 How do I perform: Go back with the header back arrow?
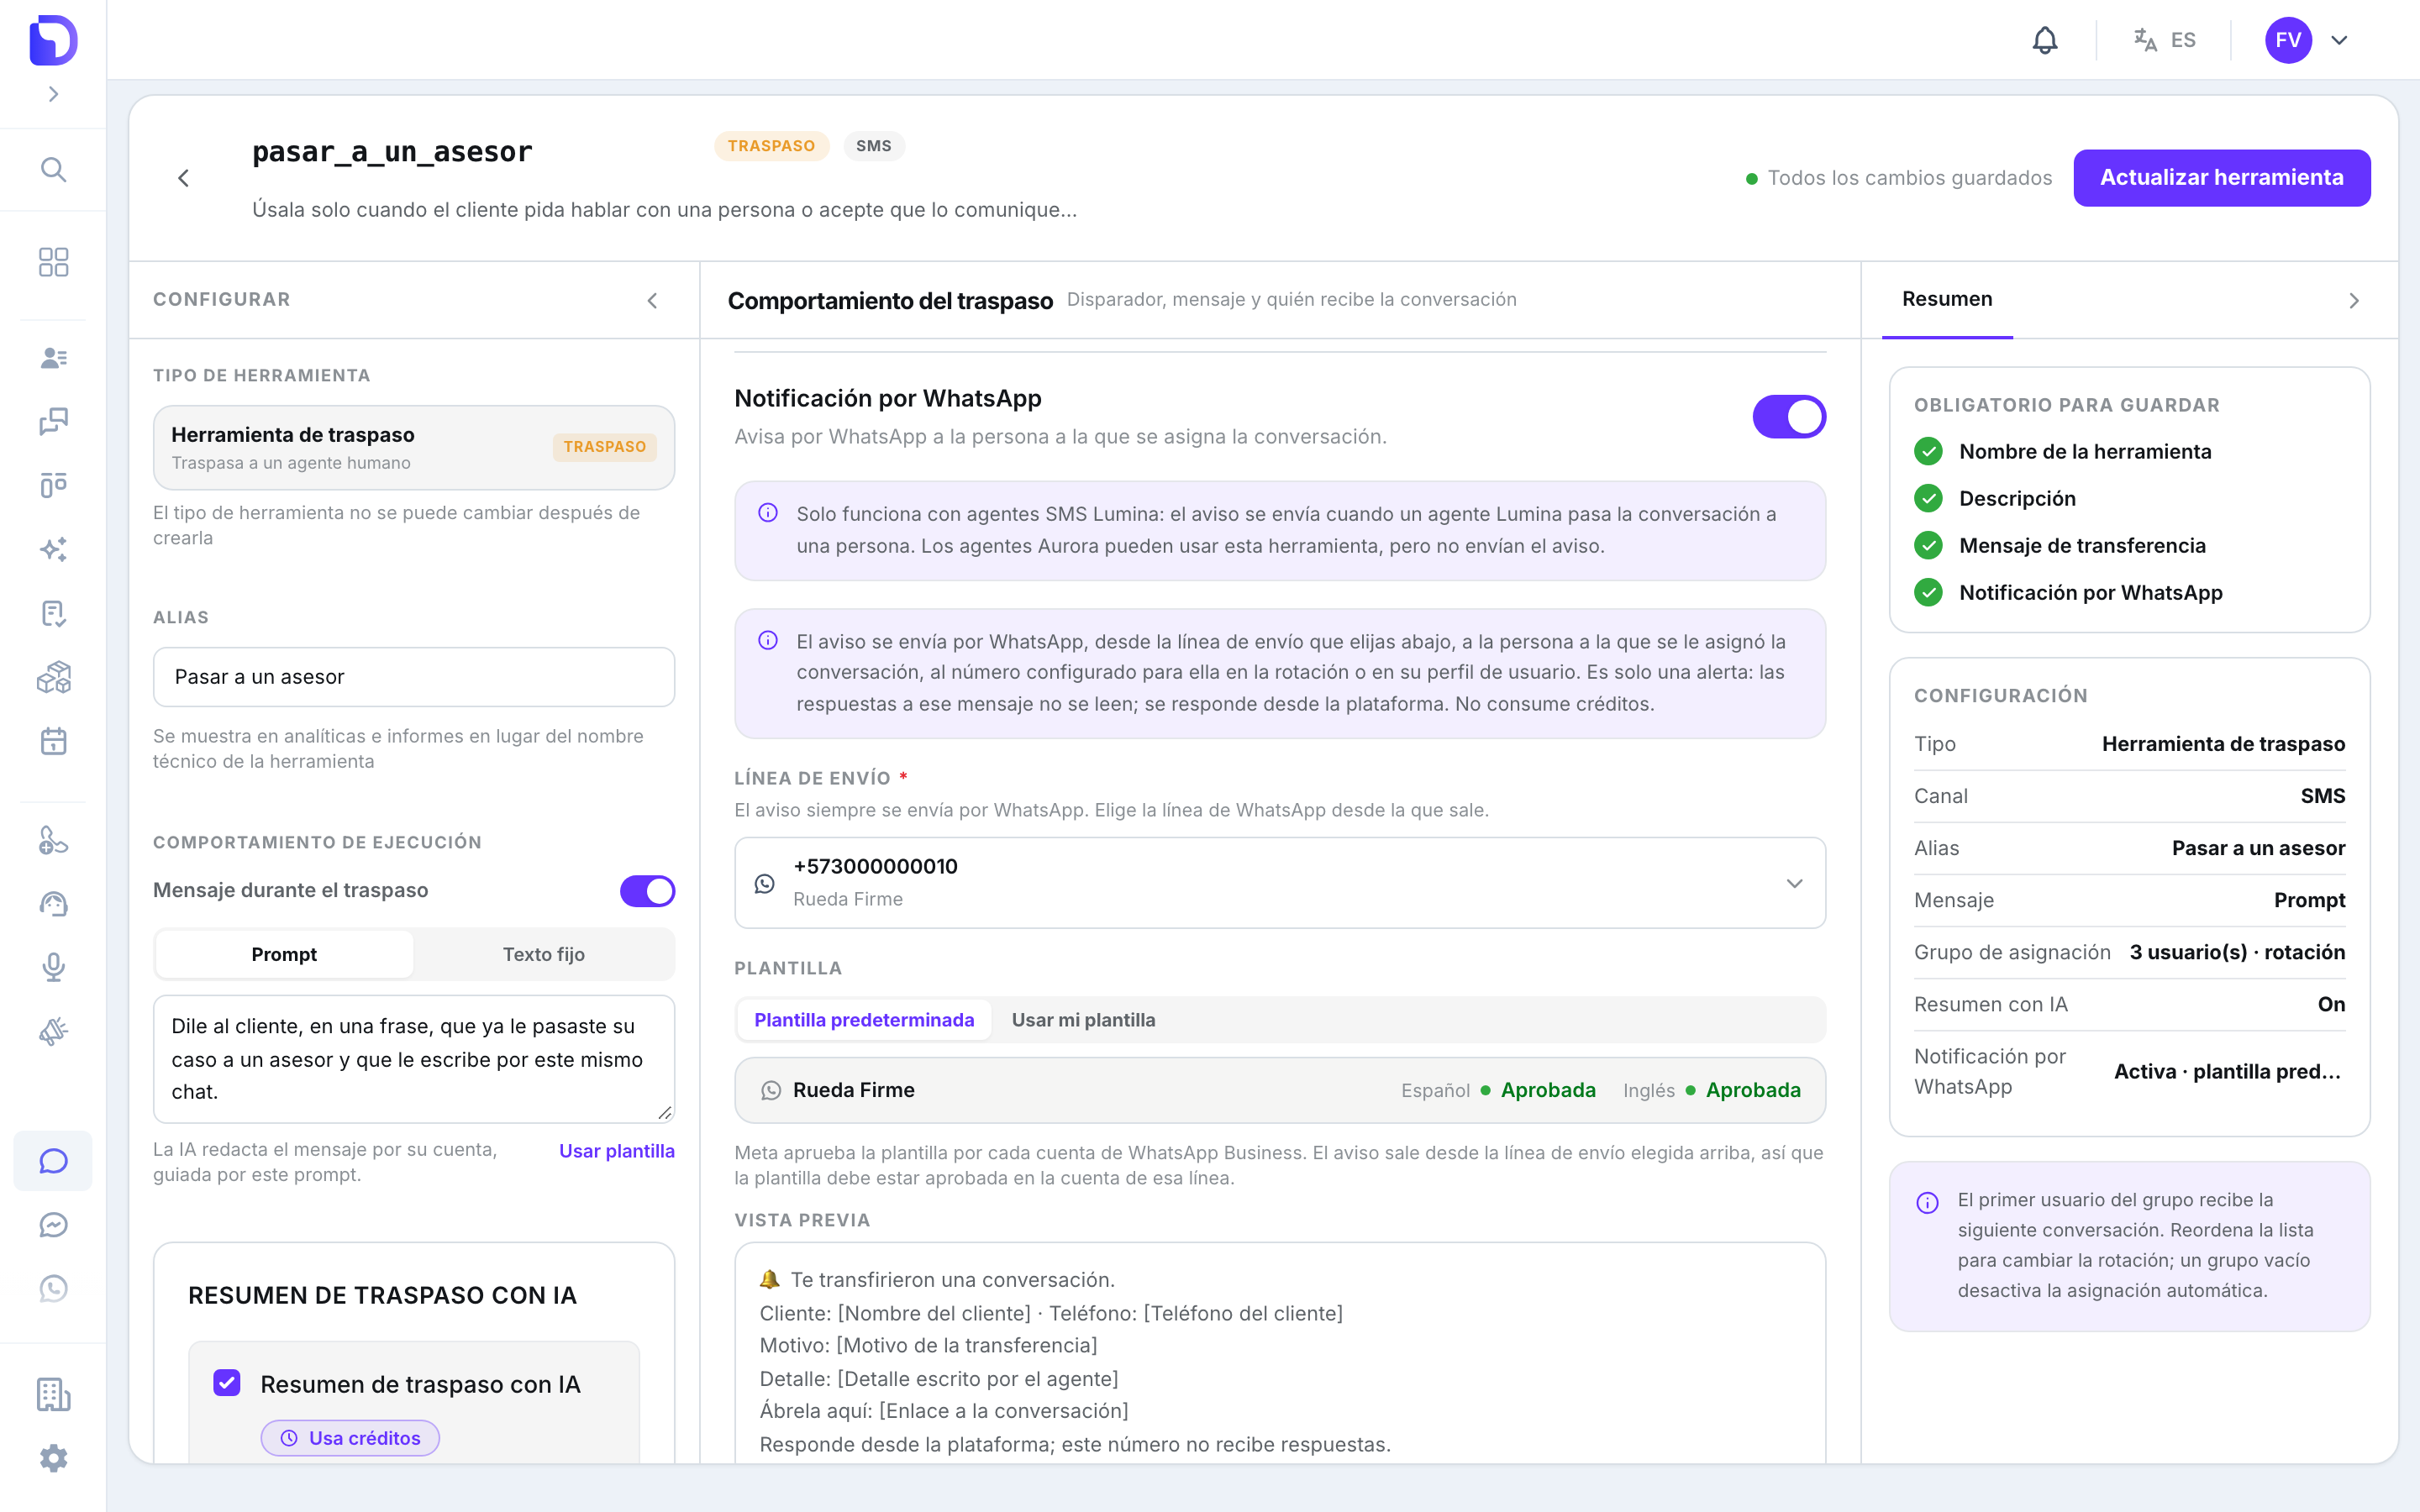183,178
